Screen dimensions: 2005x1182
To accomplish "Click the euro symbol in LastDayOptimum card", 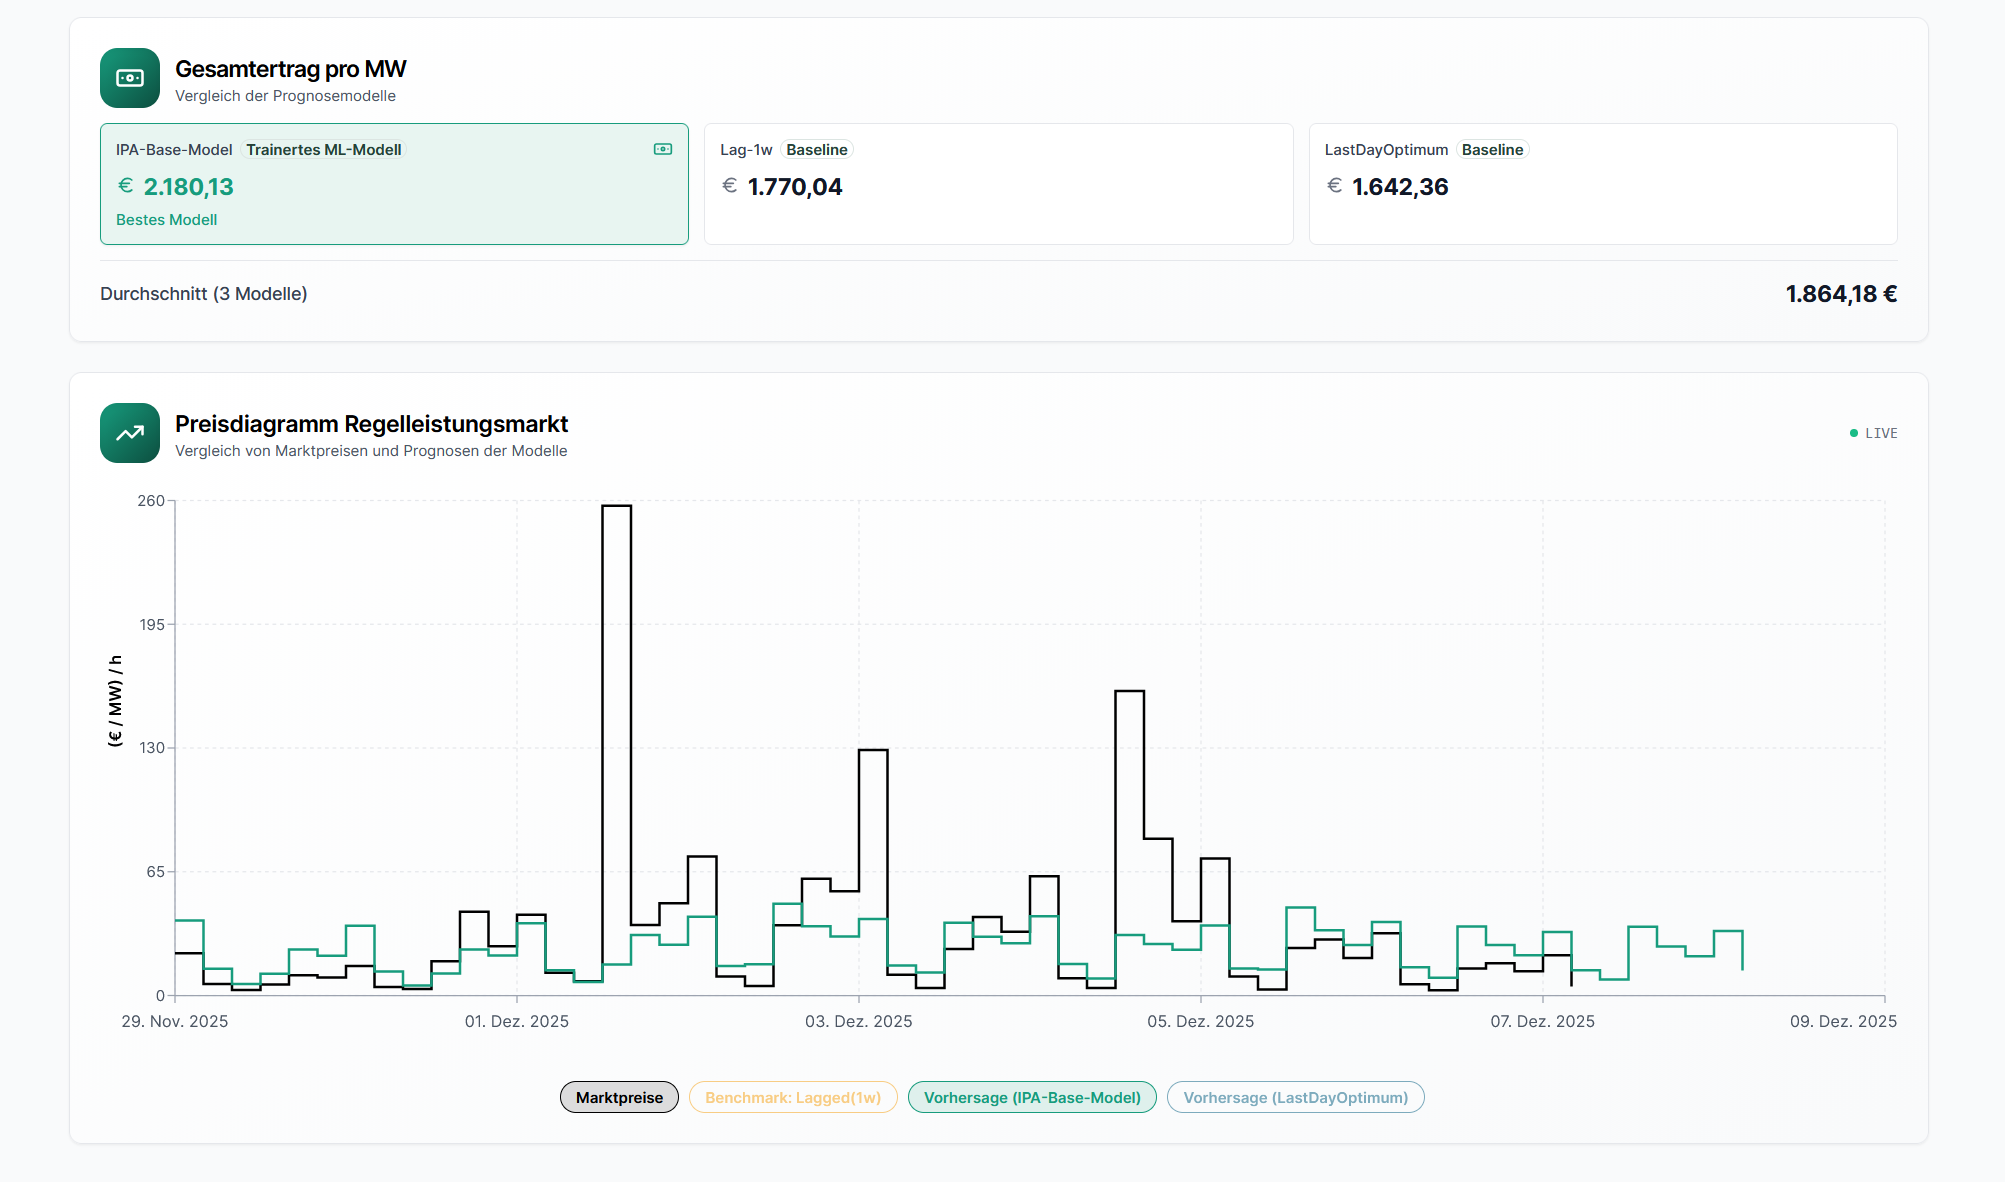I will tap(1334, 186).
